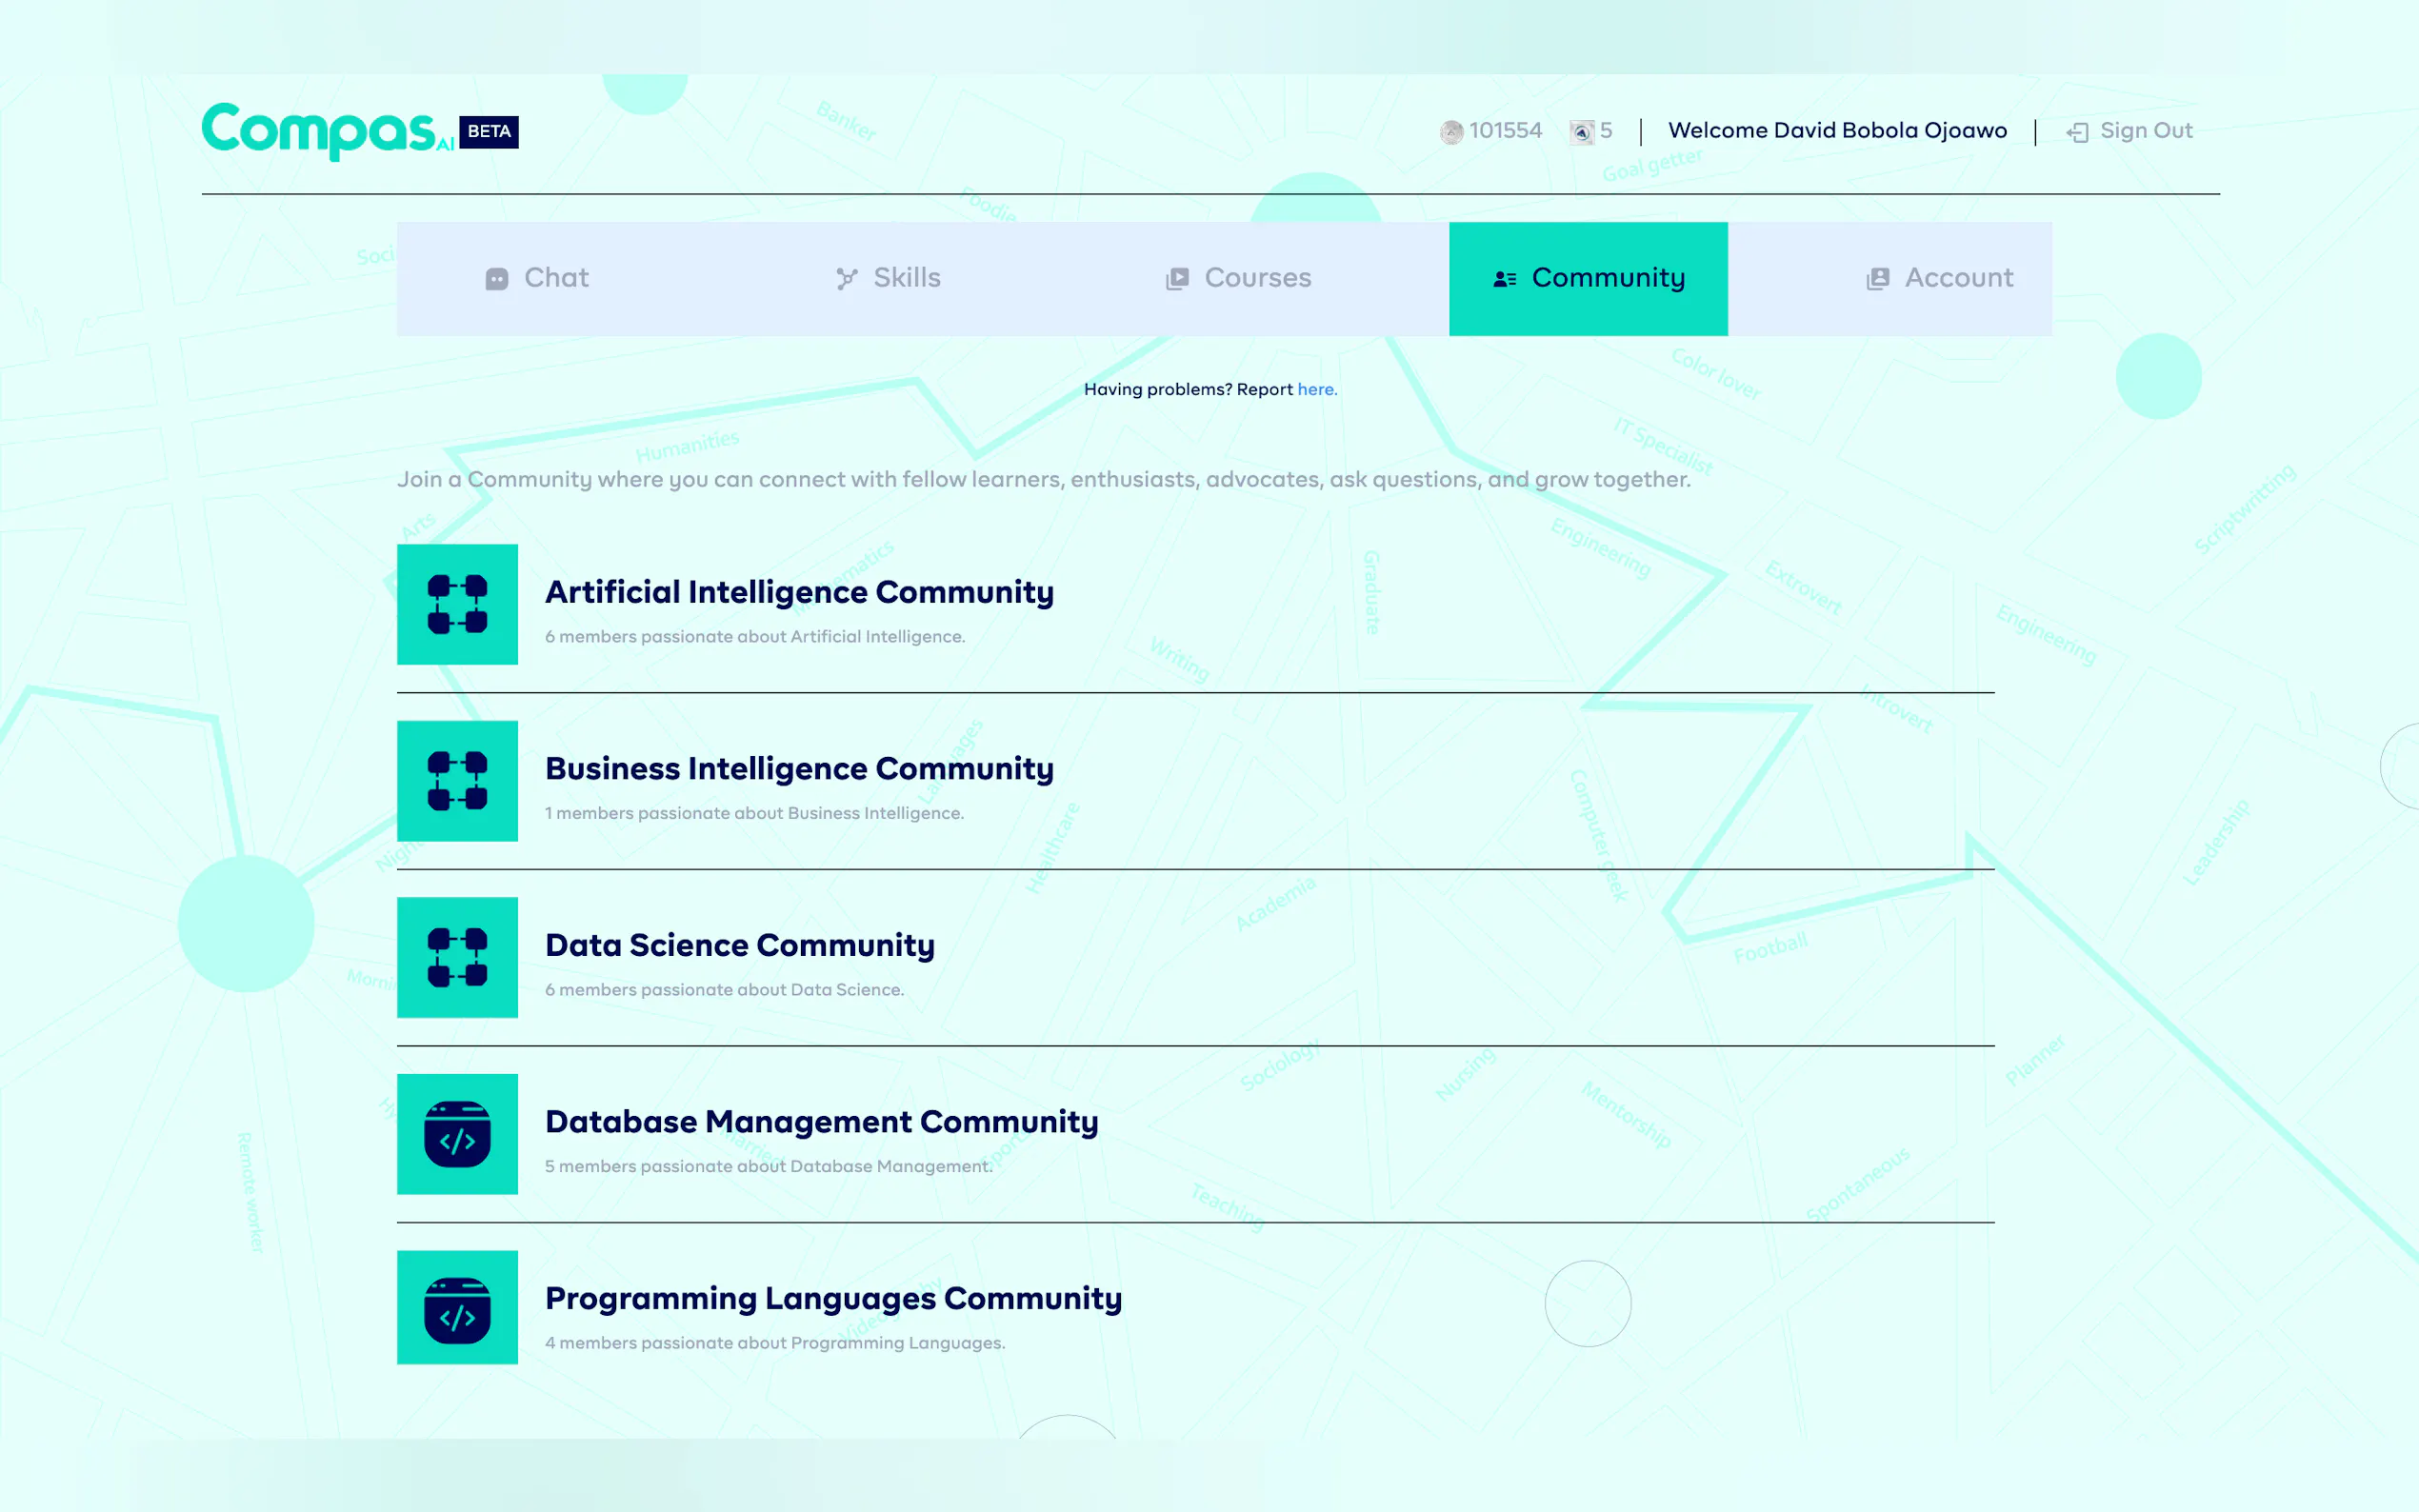Switch to the Skills tab

click(x=888, y=278)
